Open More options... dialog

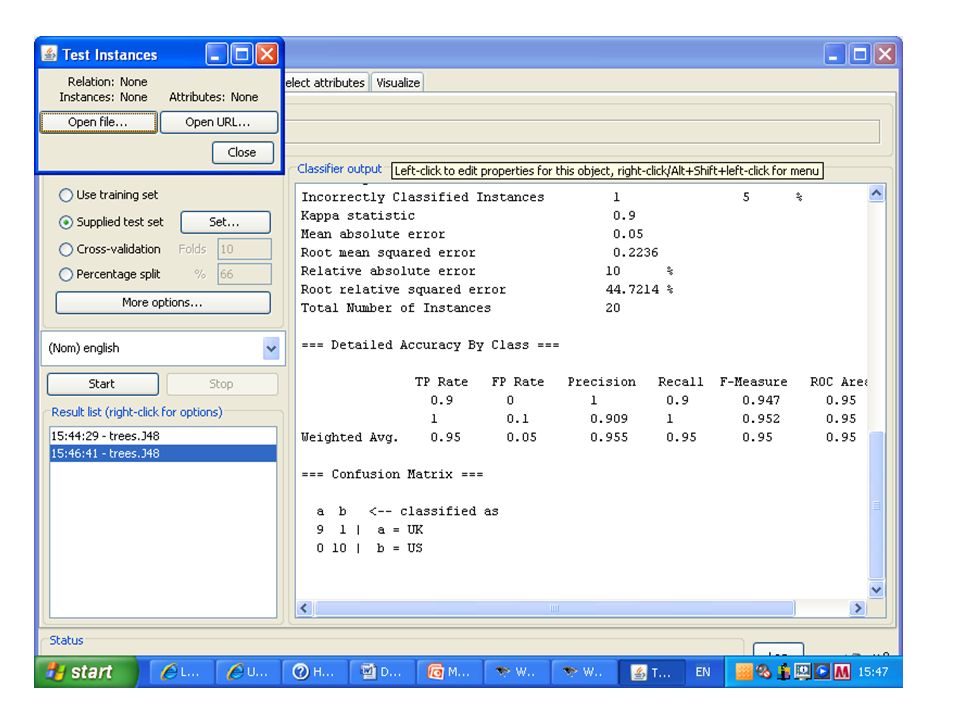point(163,302)
